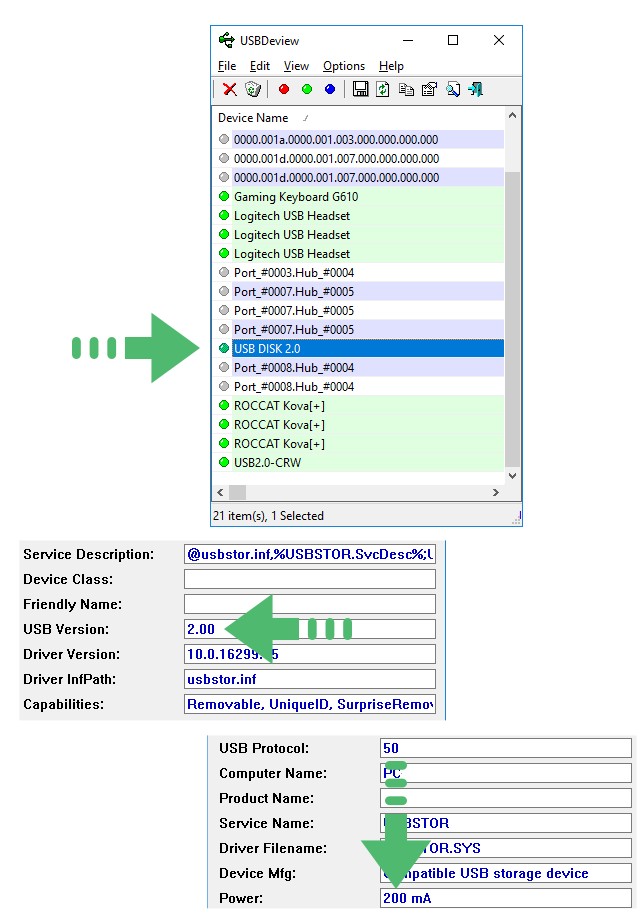The image size is (640, 918).
Task: Click the recycle bin toolbar icon
Action: coord(252,89)
